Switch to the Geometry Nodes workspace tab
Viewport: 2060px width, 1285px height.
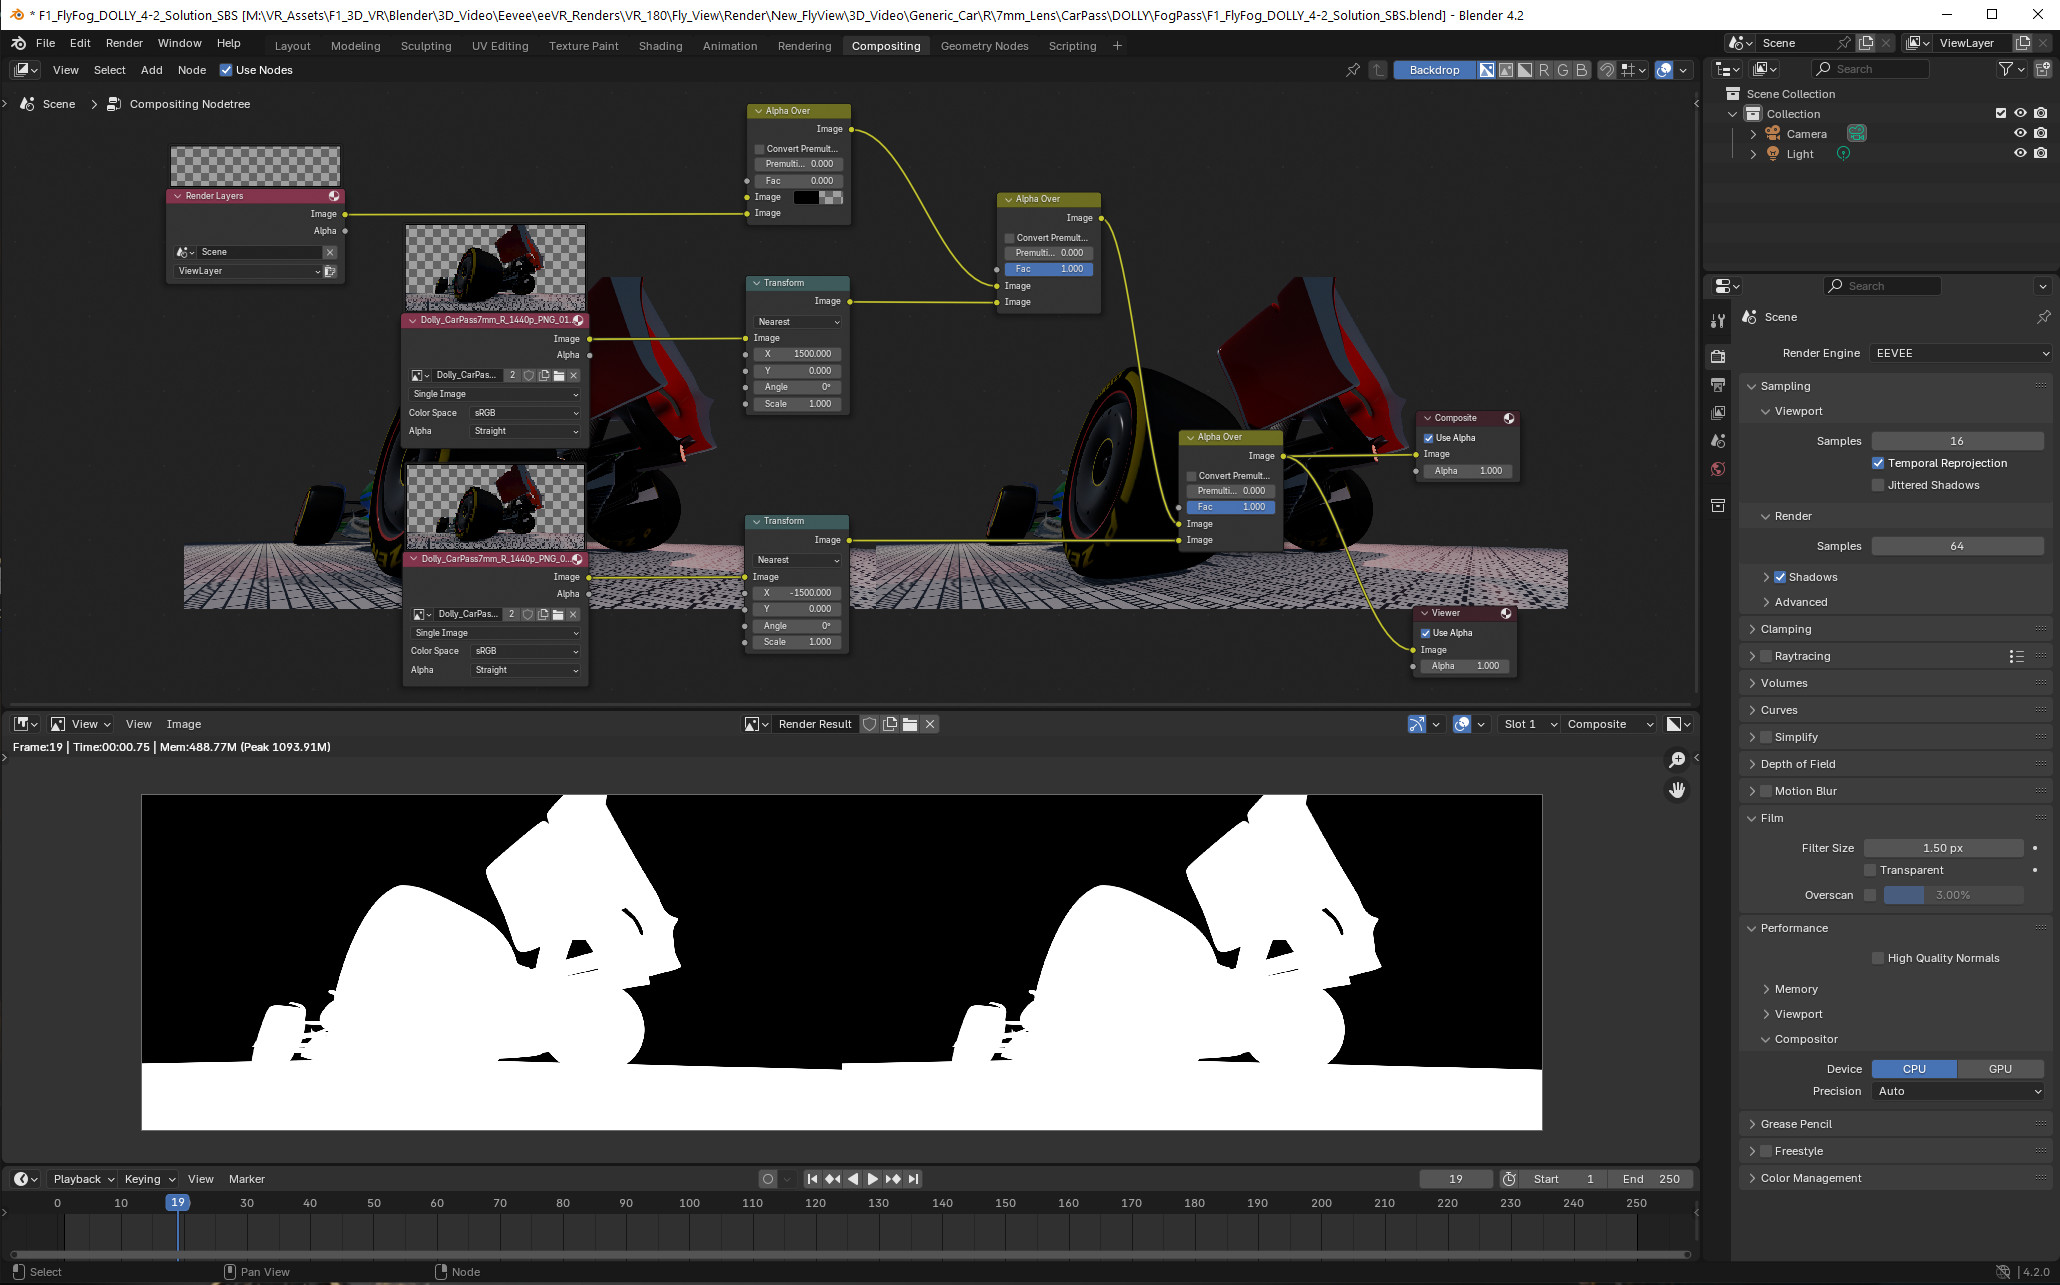point(984,46)
